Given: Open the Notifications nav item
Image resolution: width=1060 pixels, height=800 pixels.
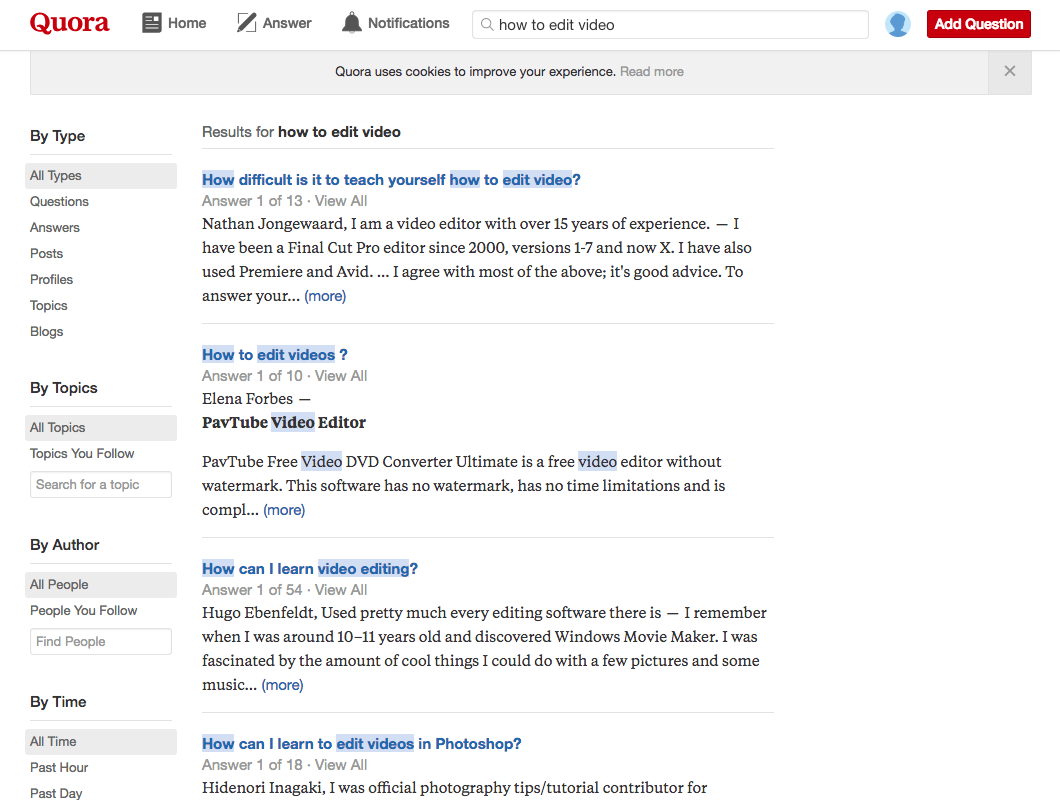Looking at the screenshot, I should click(395, 23).
